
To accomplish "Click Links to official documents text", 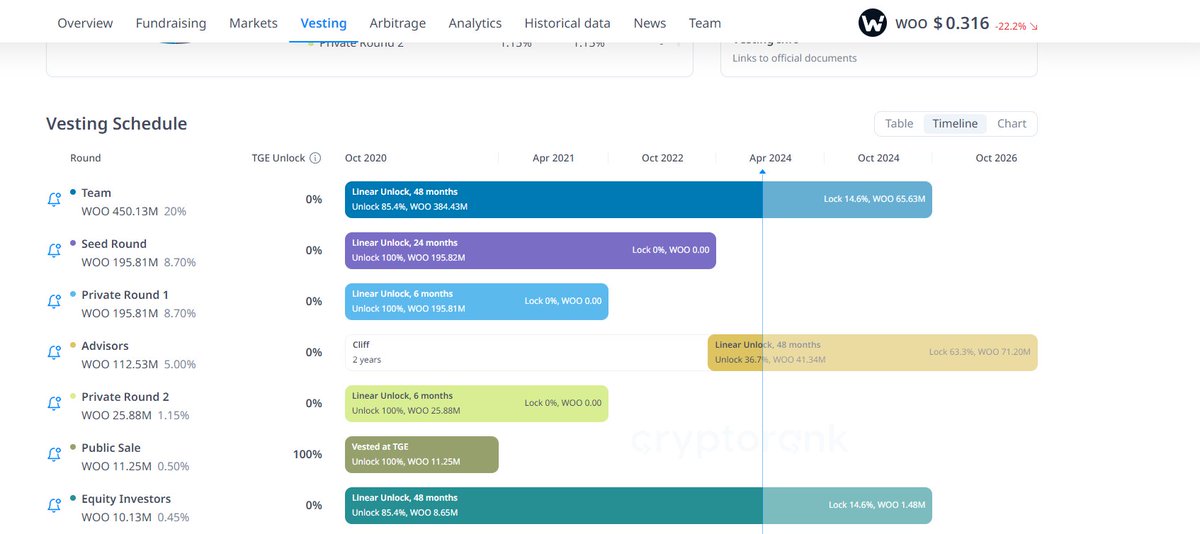I will point(795,58).
